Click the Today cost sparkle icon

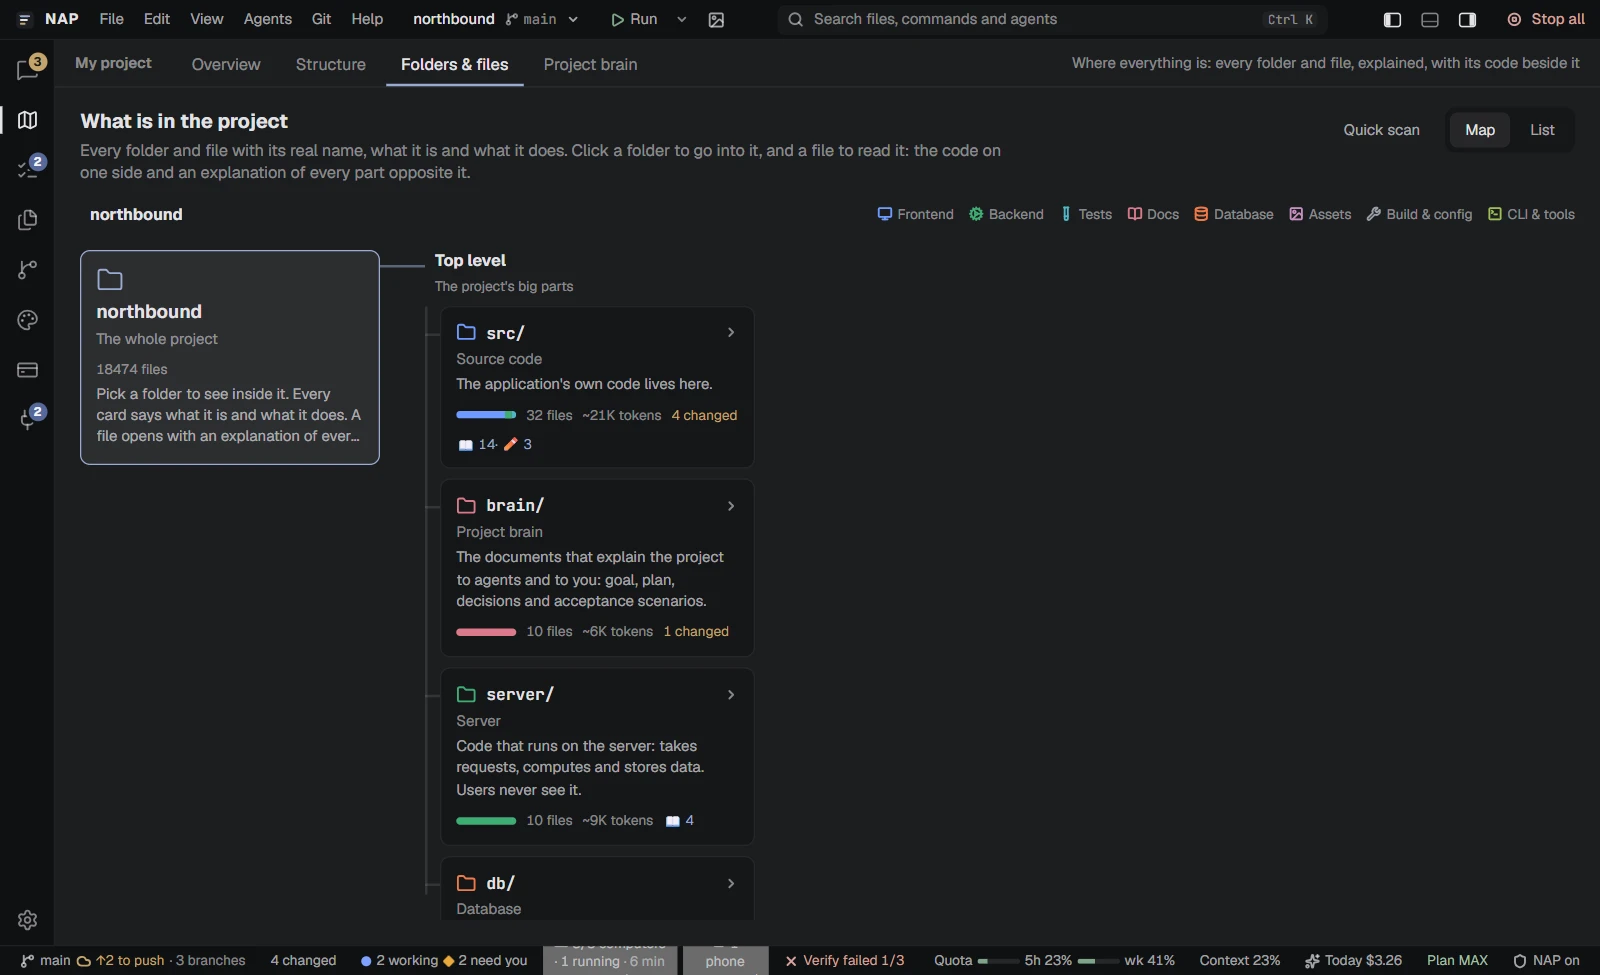point(1312,961)
